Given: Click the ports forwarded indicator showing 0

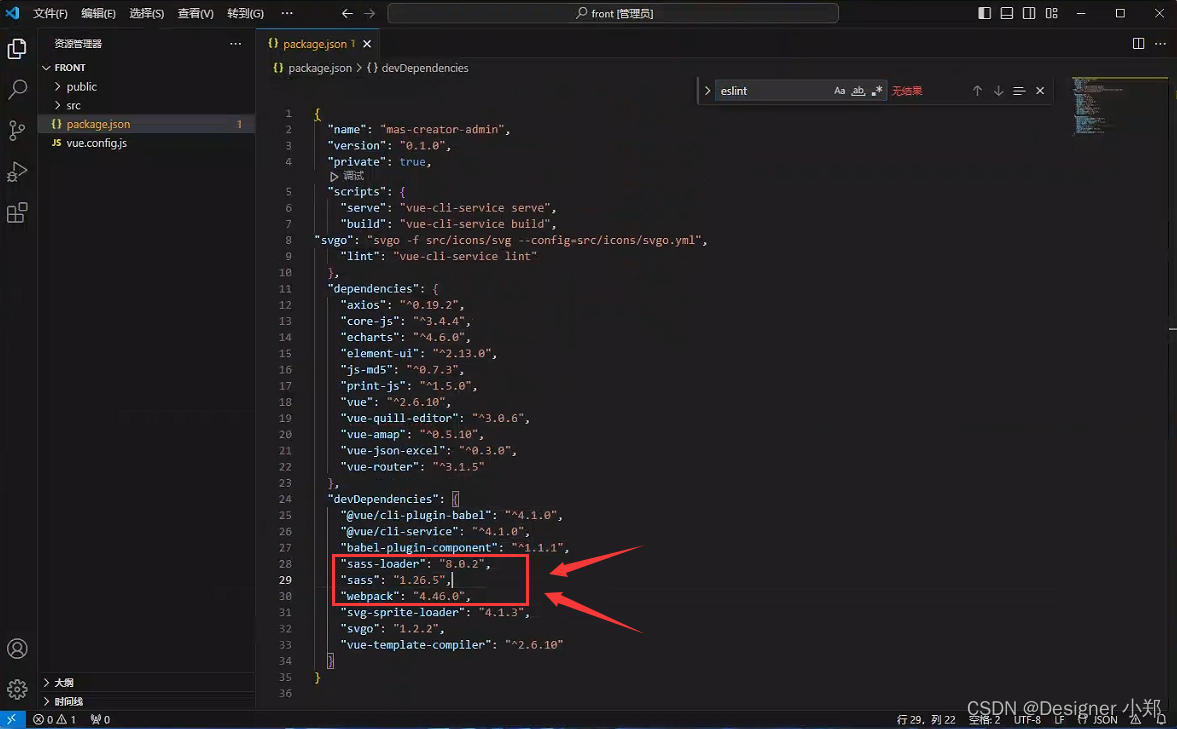Looking at the screenshot, I should click(x=100, y=719).
